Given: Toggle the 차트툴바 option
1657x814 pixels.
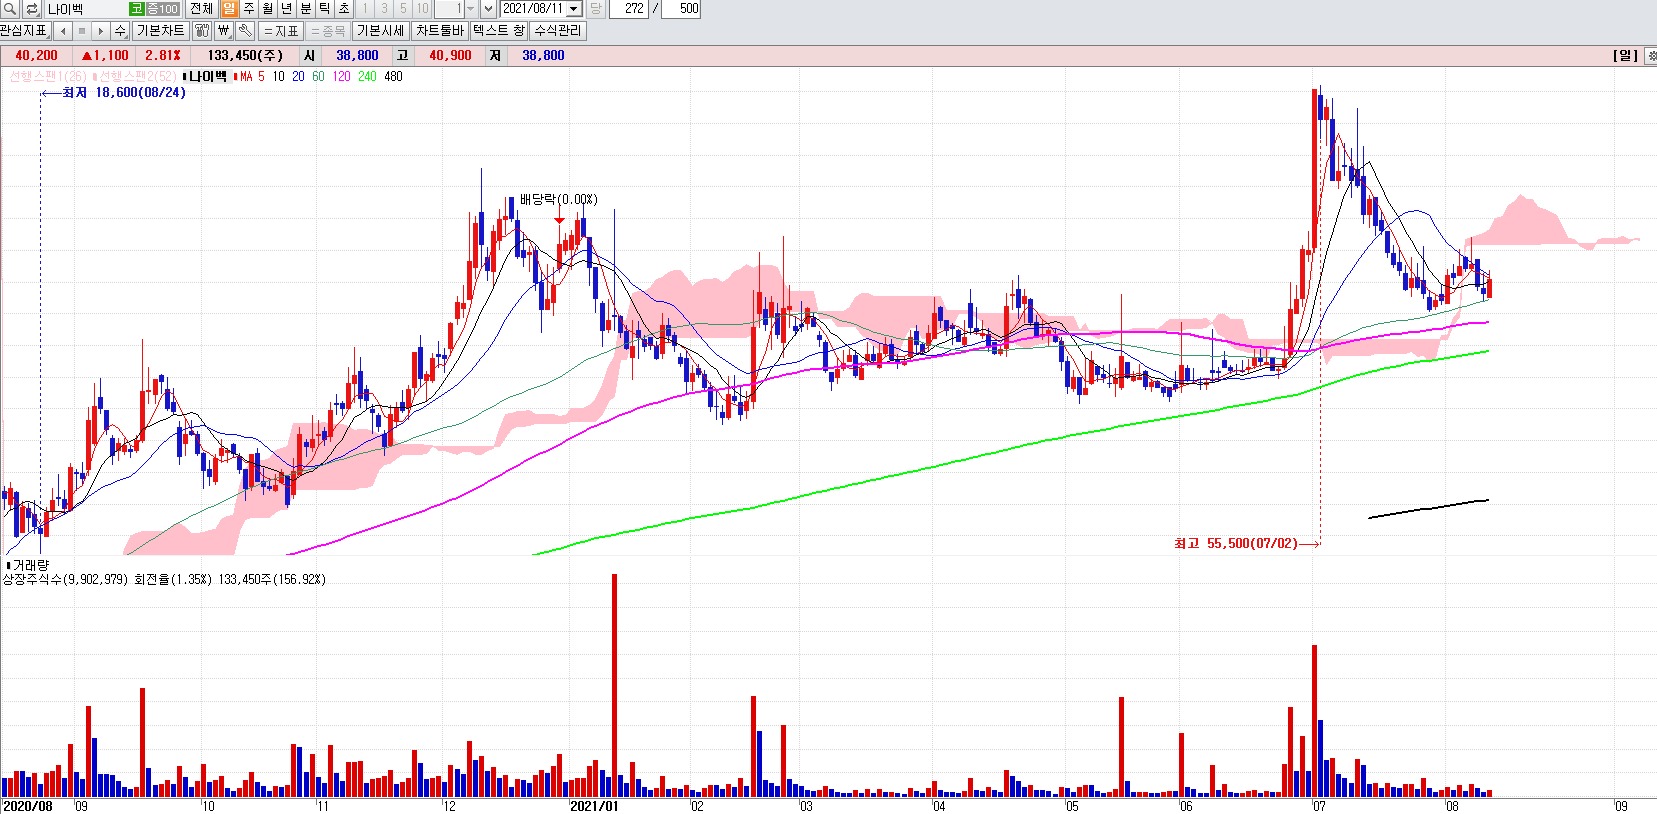Looking at the screenshot, I should [x=440, y=31].
